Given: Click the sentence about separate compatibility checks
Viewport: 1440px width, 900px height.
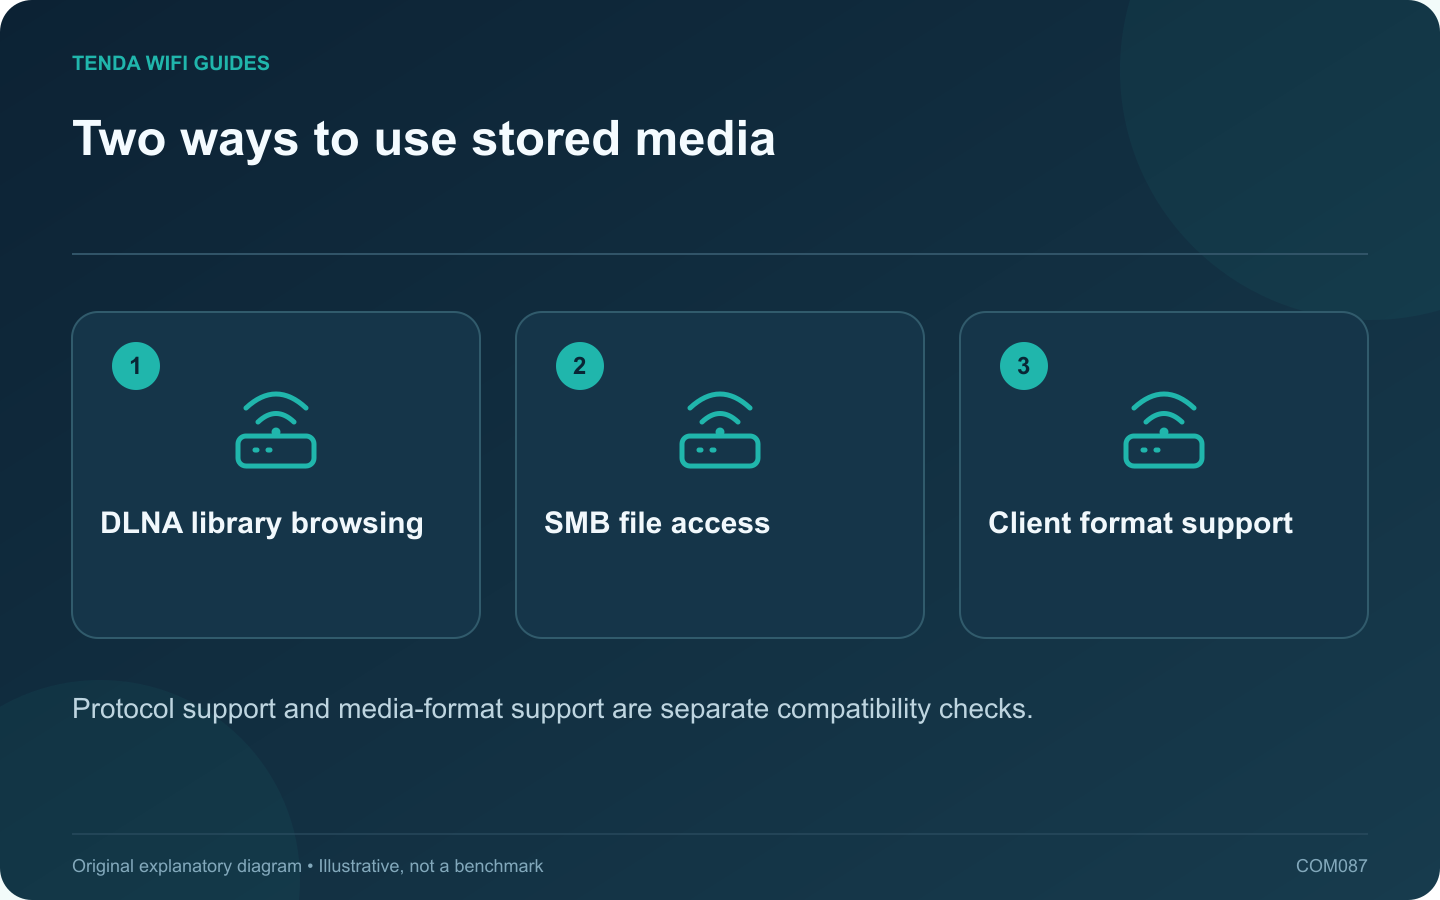Looking at the screenshot, I should 552,709.
